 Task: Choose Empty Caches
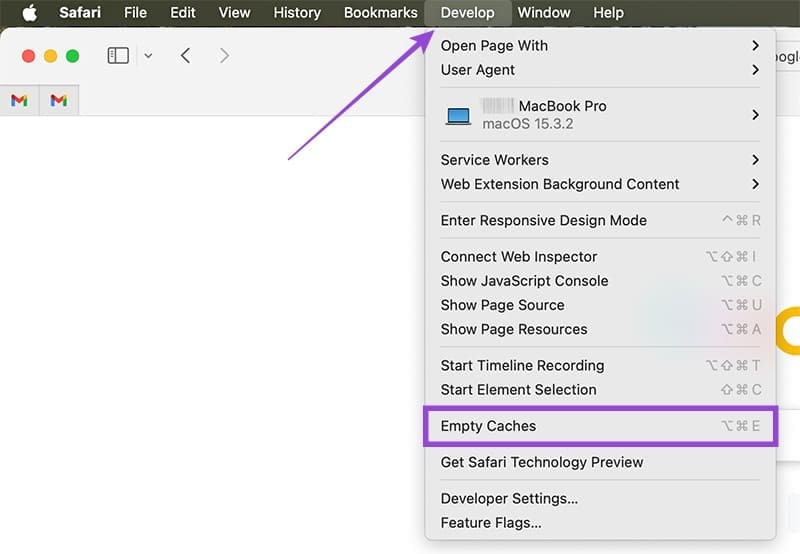pos(601,425)
